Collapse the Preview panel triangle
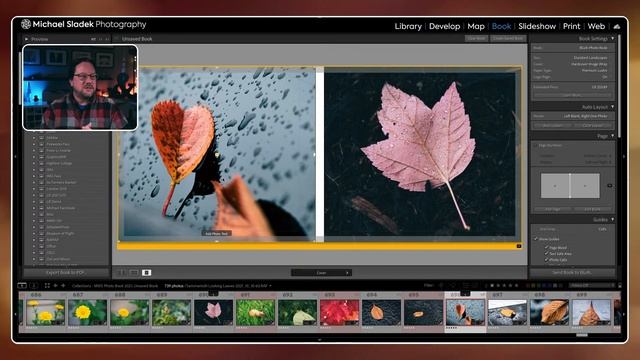Image resolution: width=640 pixels, height=360 pixels. pyautogui.click(x=27, y=39)
